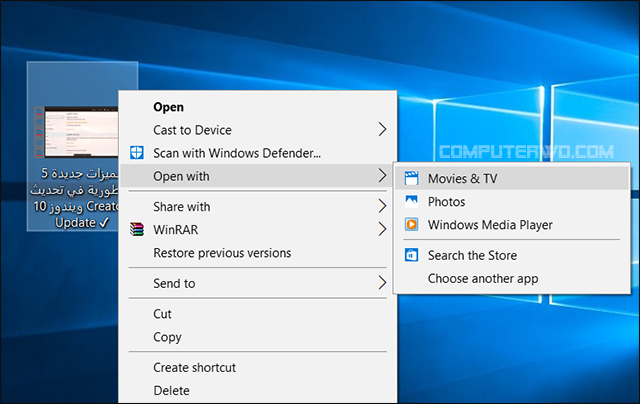The width and height of the screenshot is (640, 404).
Task: Click the Arabic filename under the desktop file
Action: [78, 198]
